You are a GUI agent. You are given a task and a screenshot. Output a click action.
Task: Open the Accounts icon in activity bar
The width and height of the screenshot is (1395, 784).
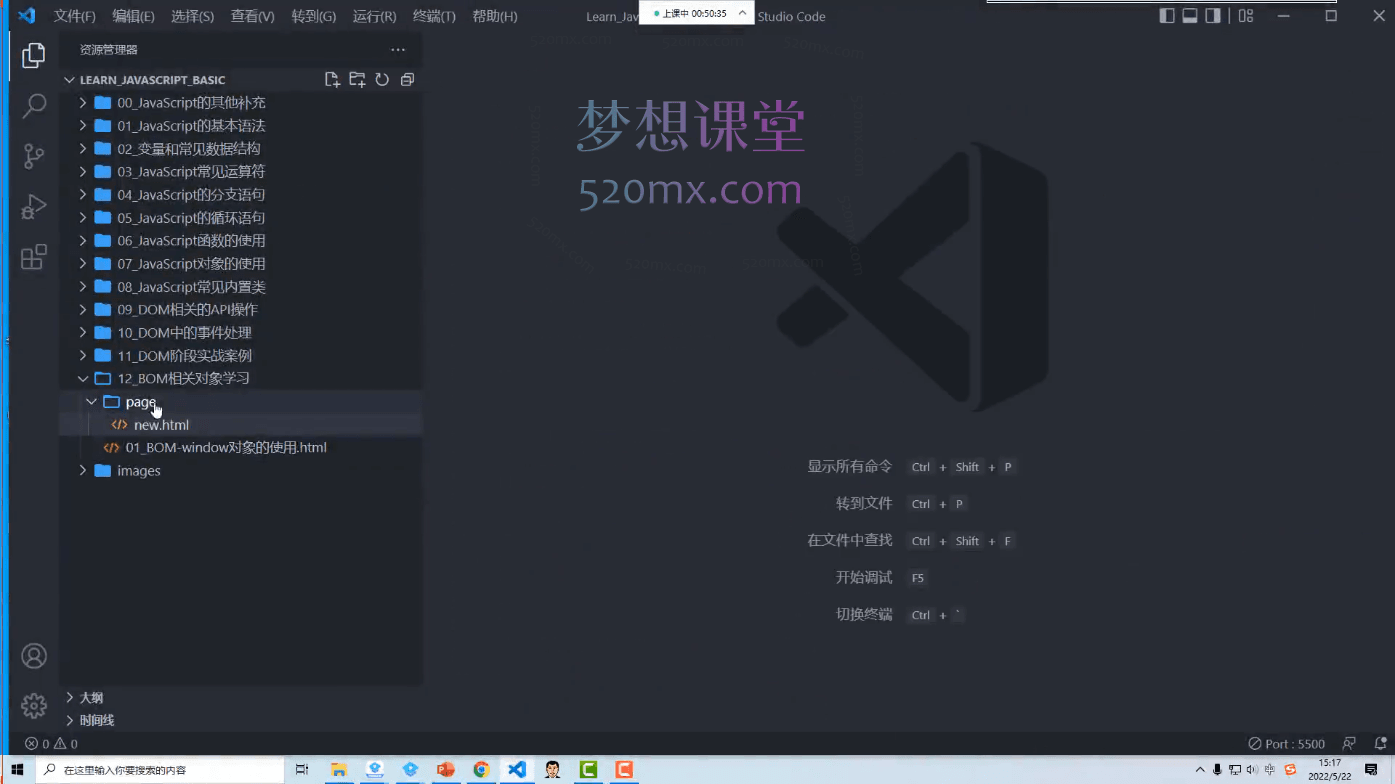tap(34, 656)
